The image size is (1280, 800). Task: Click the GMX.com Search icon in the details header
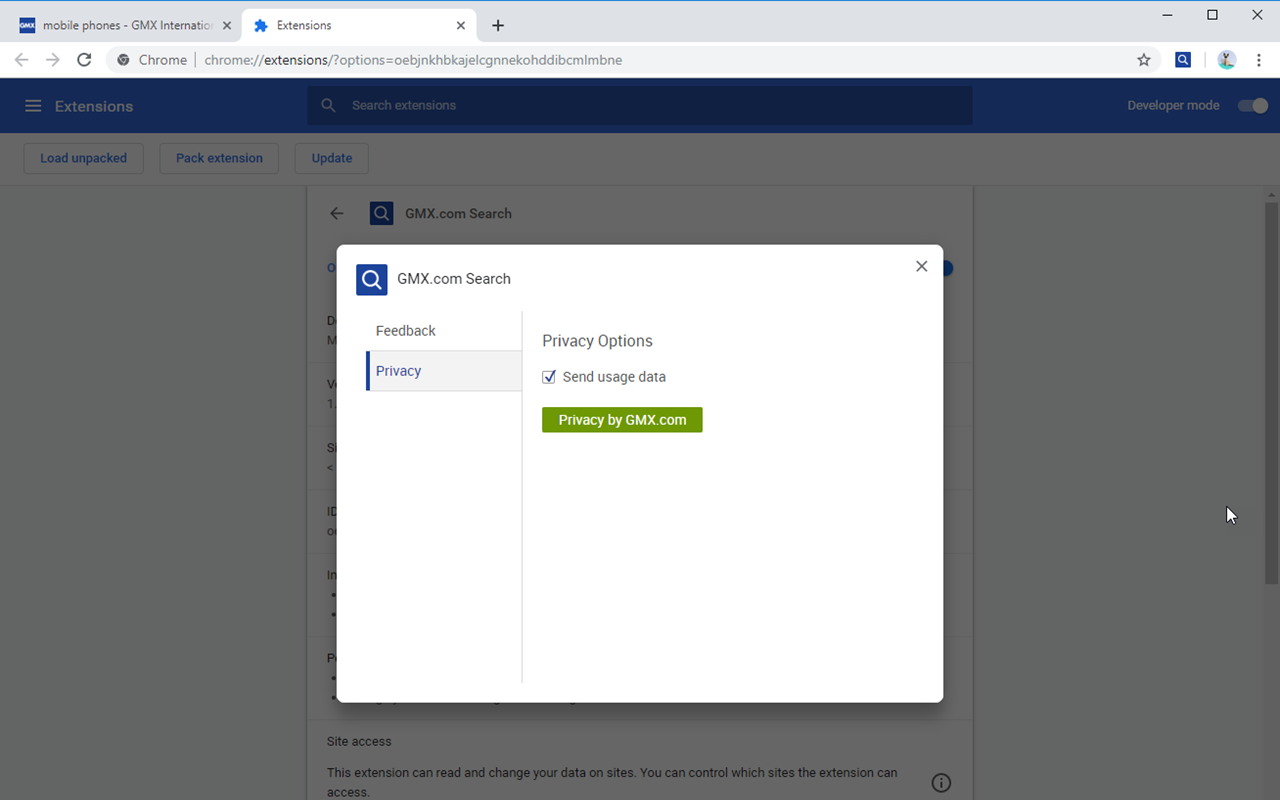click(x=381, y=213)
